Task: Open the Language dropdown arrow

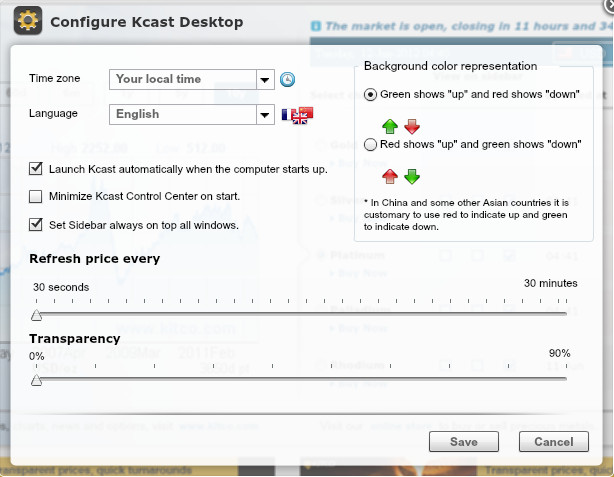Action: [265, 115]
